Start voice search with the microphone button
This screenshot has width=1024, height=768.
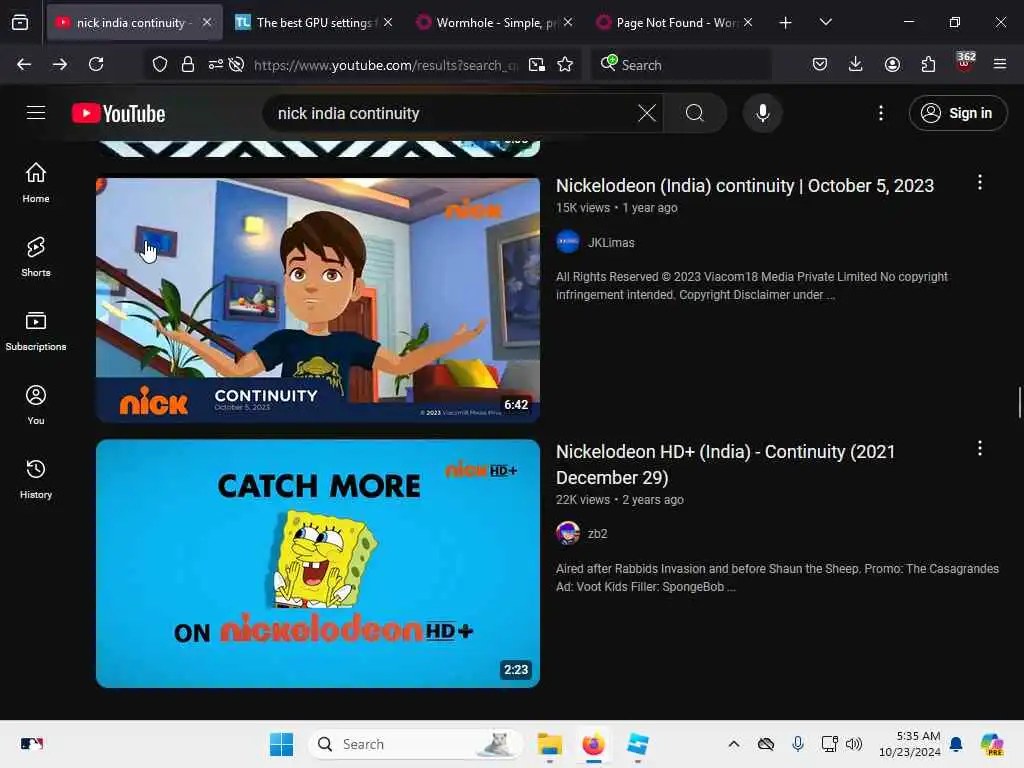pos(762,113)
